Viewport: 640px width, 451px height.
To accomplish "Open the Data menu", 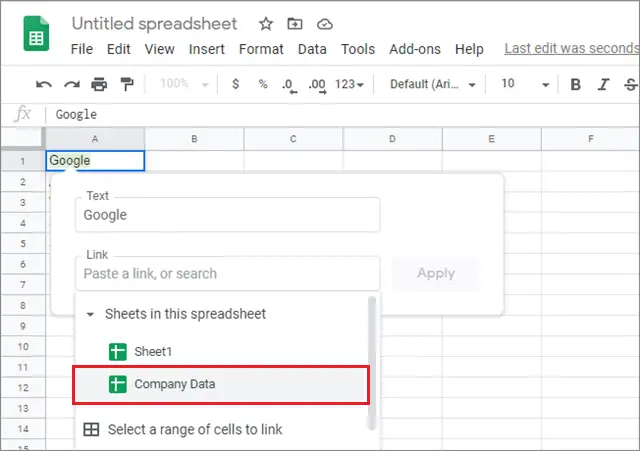I will tap(312, 49).
